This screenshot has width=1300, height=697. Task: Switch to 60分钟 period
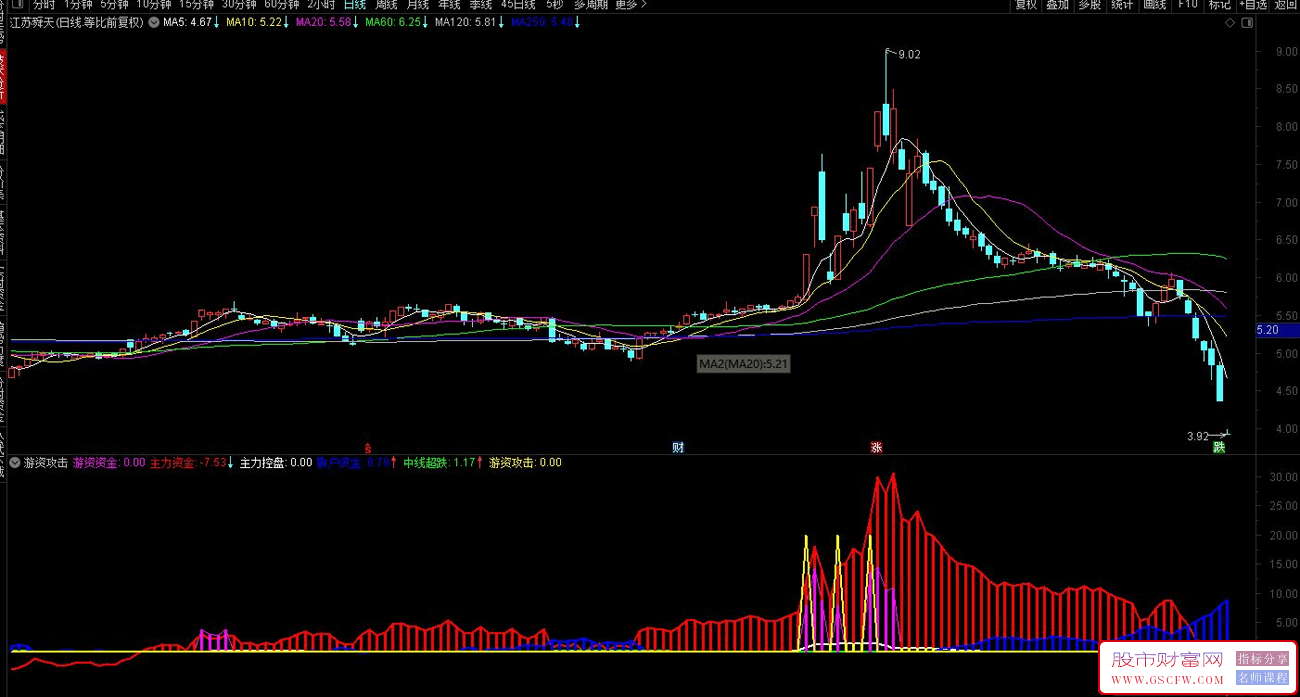pos(282,4)
